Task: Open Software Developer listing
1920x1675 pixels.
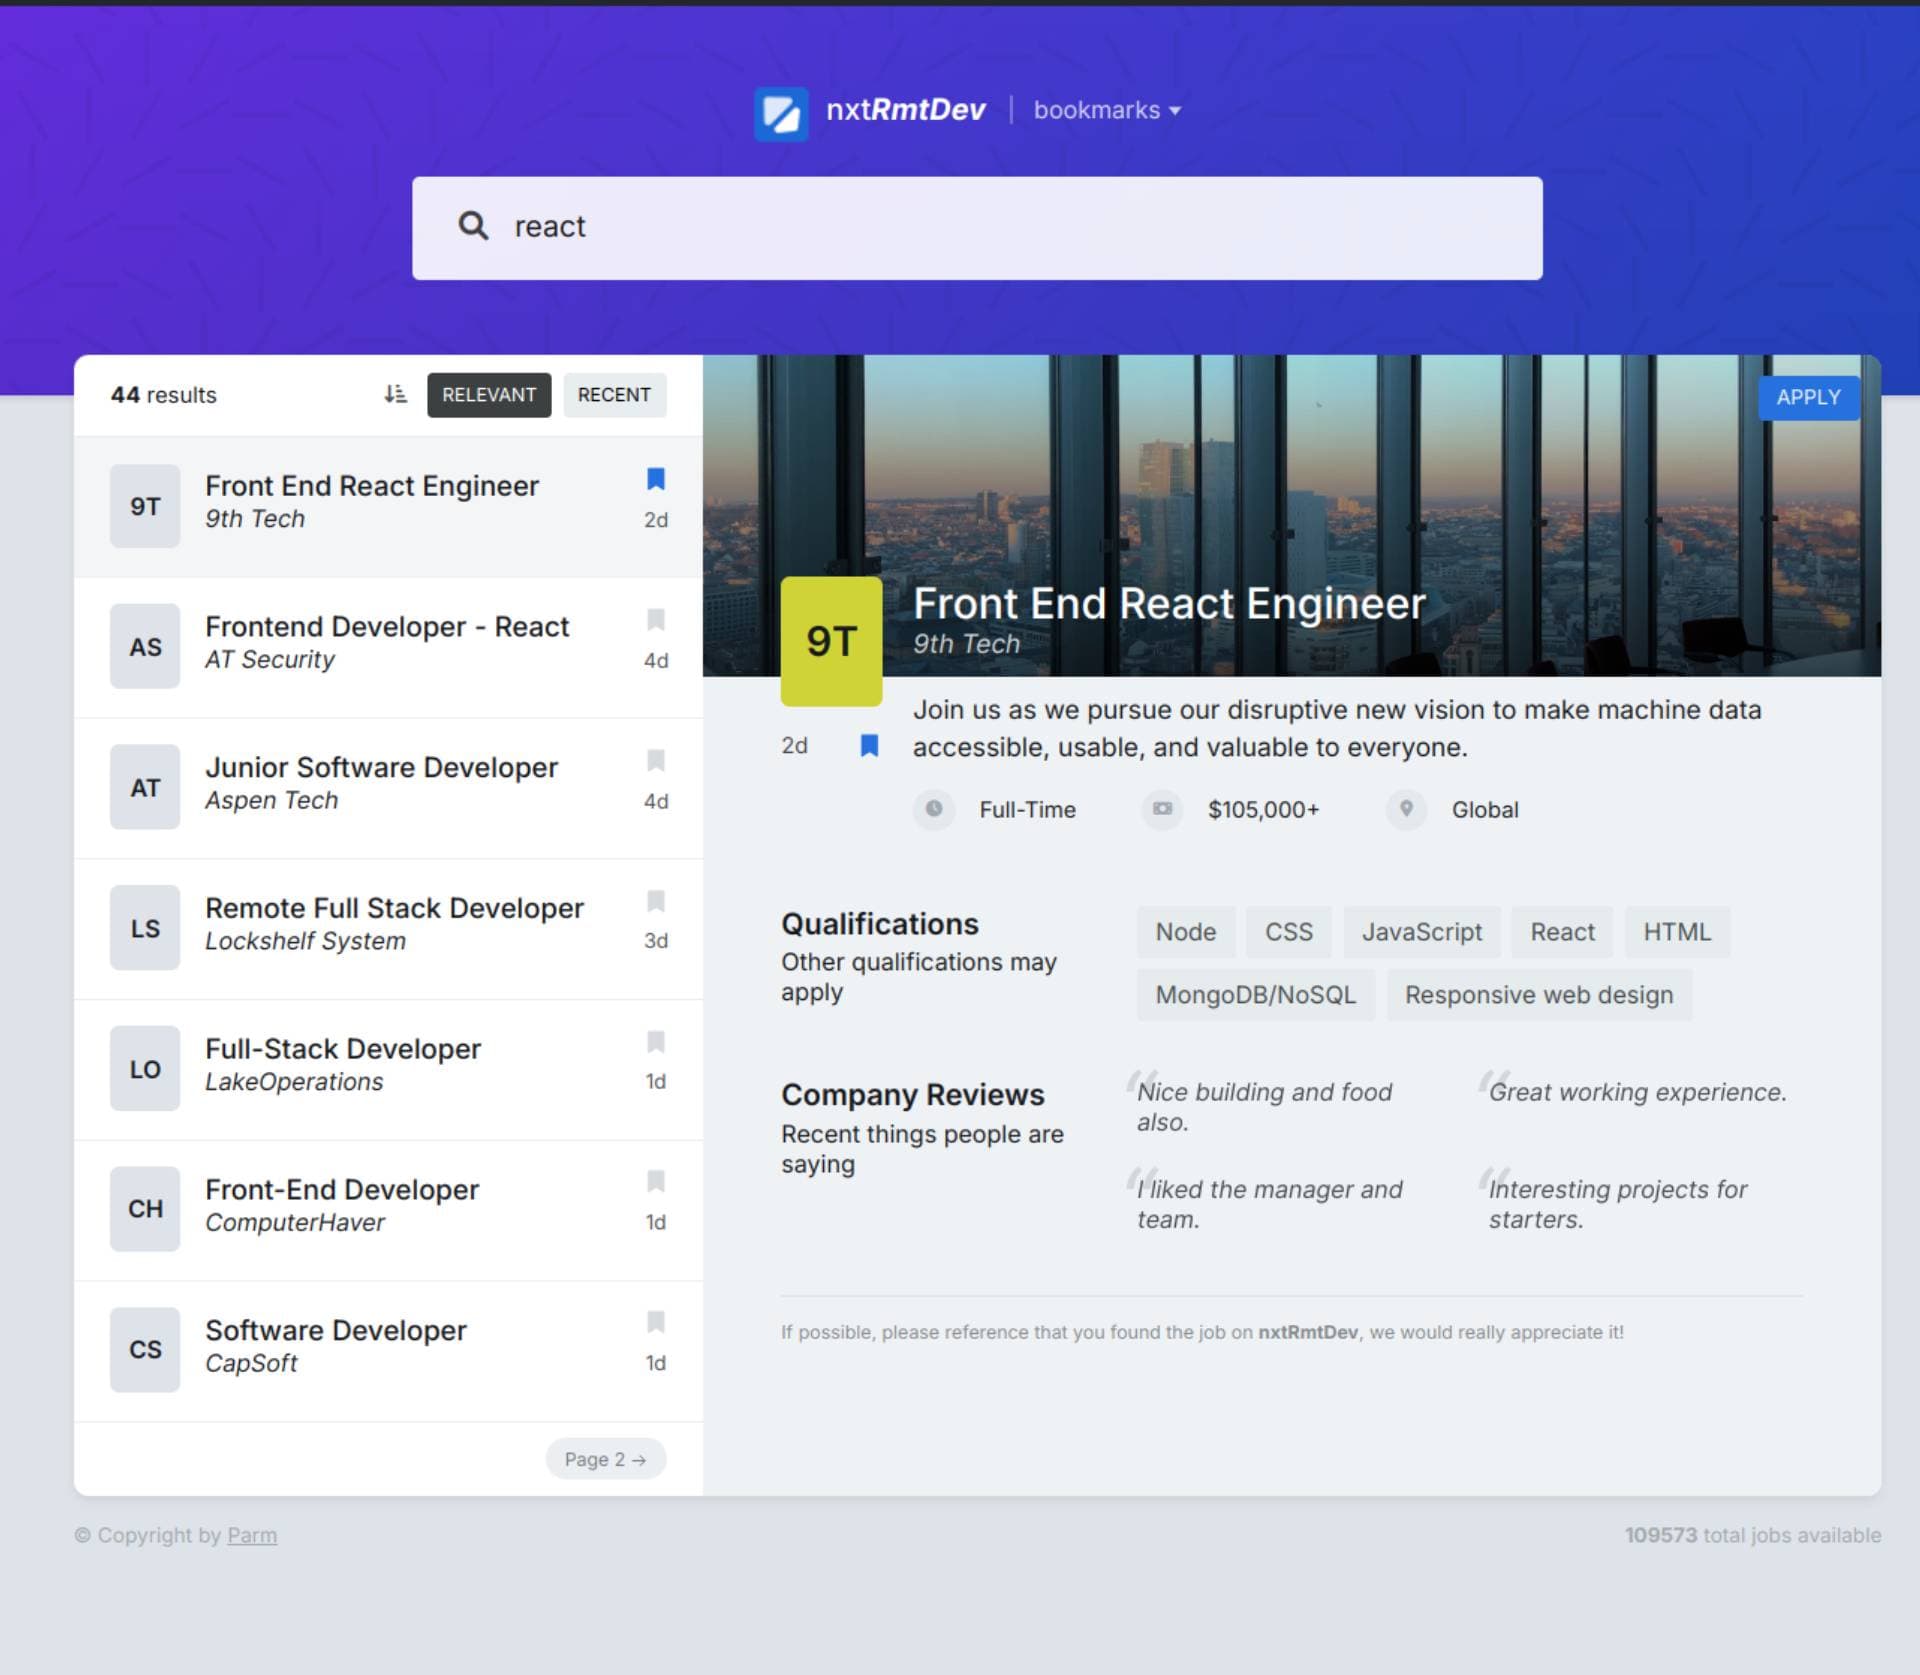Action: (388, 1351)
